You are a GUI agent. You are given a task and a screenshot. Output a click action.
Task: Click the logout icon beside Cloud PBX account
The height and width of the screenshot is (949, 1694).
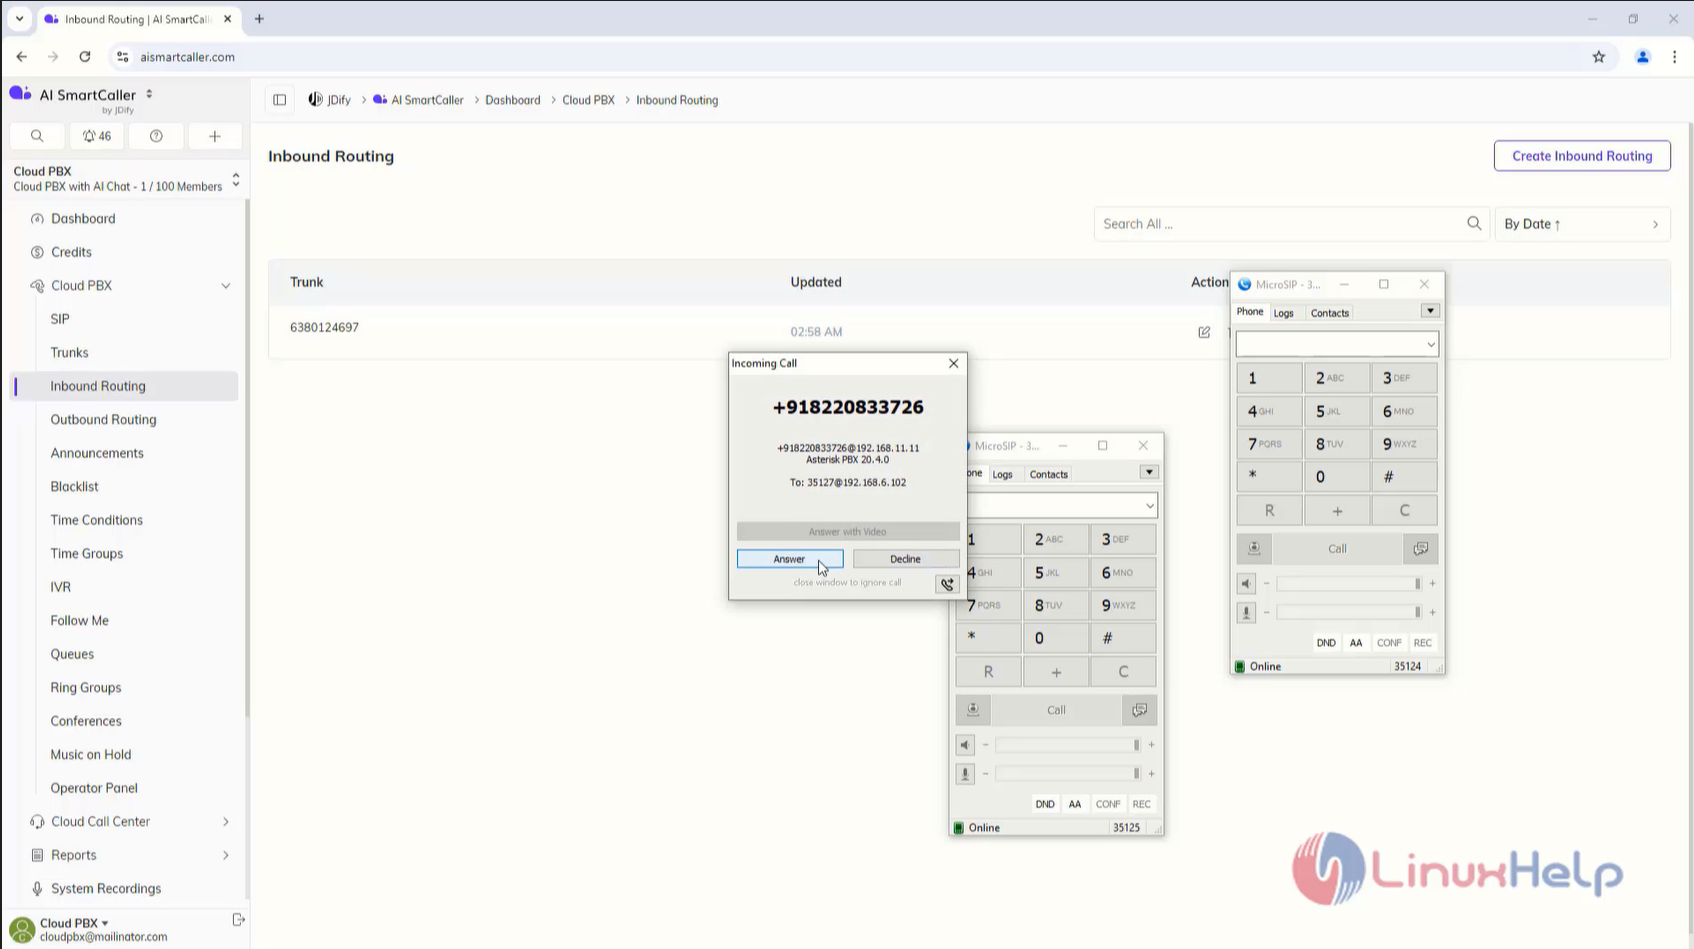tap(238, 920)
